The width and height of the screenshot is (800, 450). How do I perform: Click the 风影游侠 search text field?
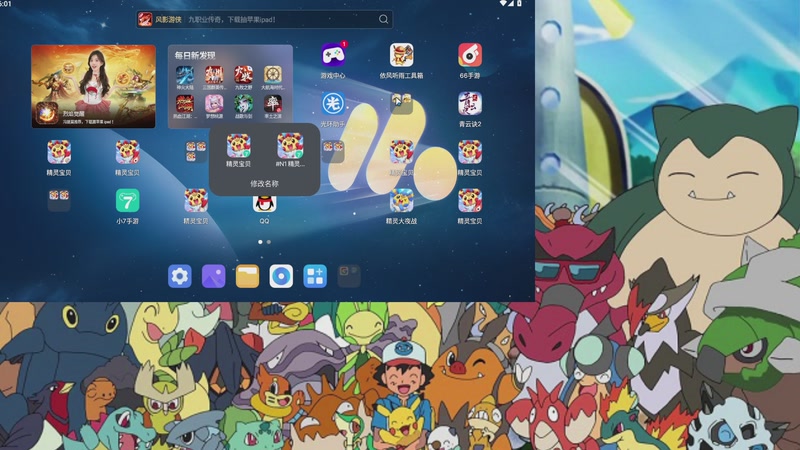coord(264,19)
